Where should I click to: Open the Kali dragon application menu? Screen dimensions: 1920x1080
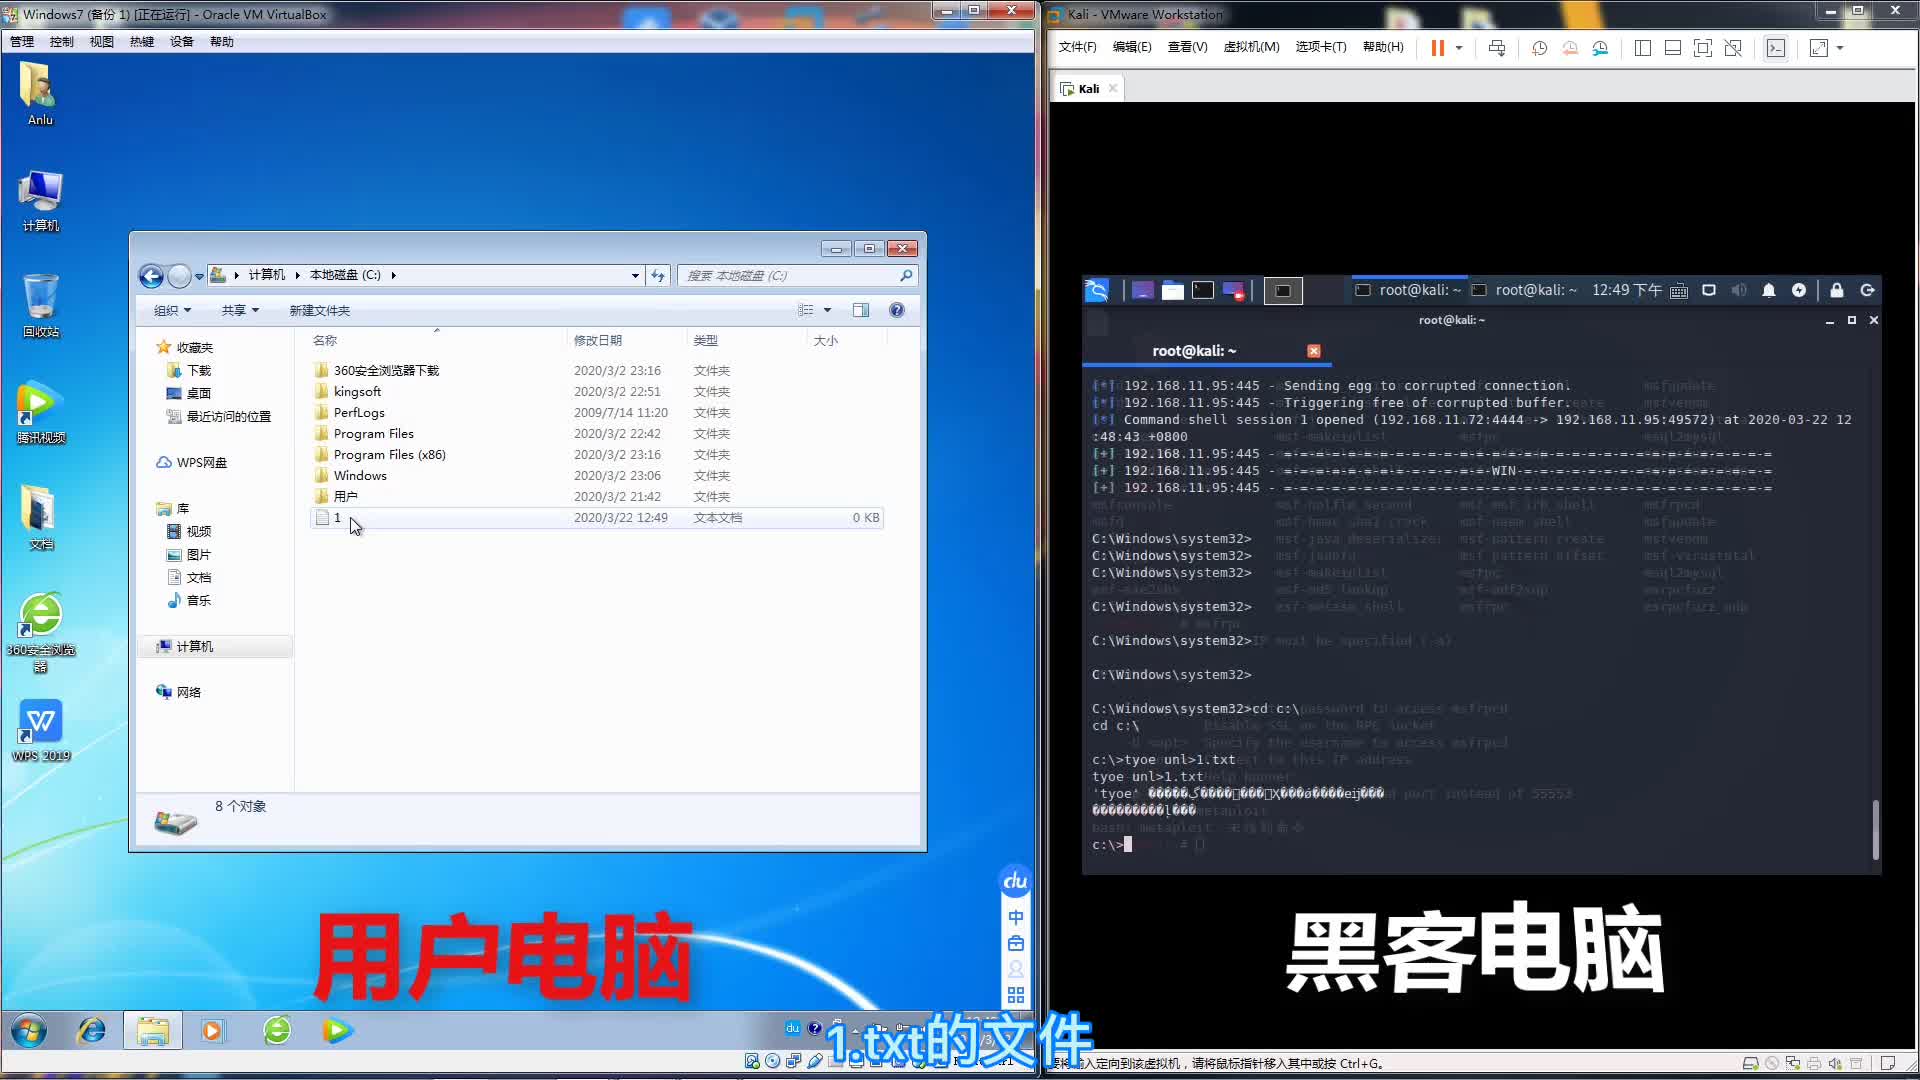1097,290
